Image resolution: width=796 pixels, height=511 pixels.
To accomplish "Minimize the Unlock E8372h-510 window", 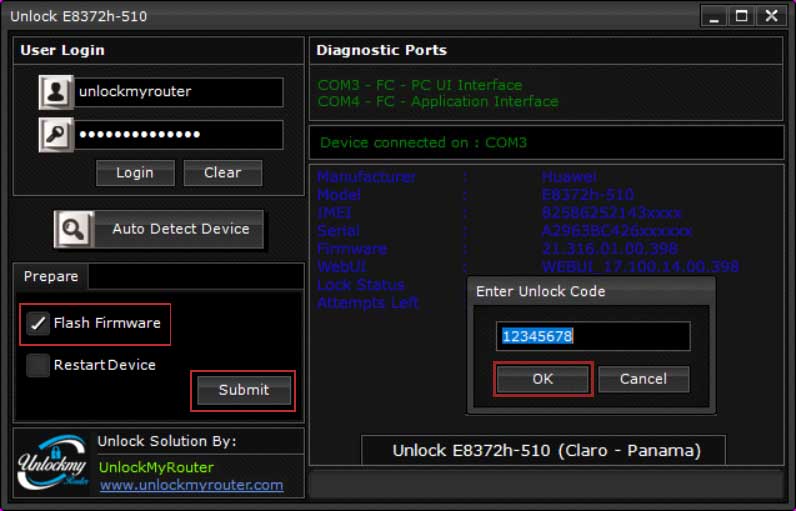I will [x=714, y=17].
